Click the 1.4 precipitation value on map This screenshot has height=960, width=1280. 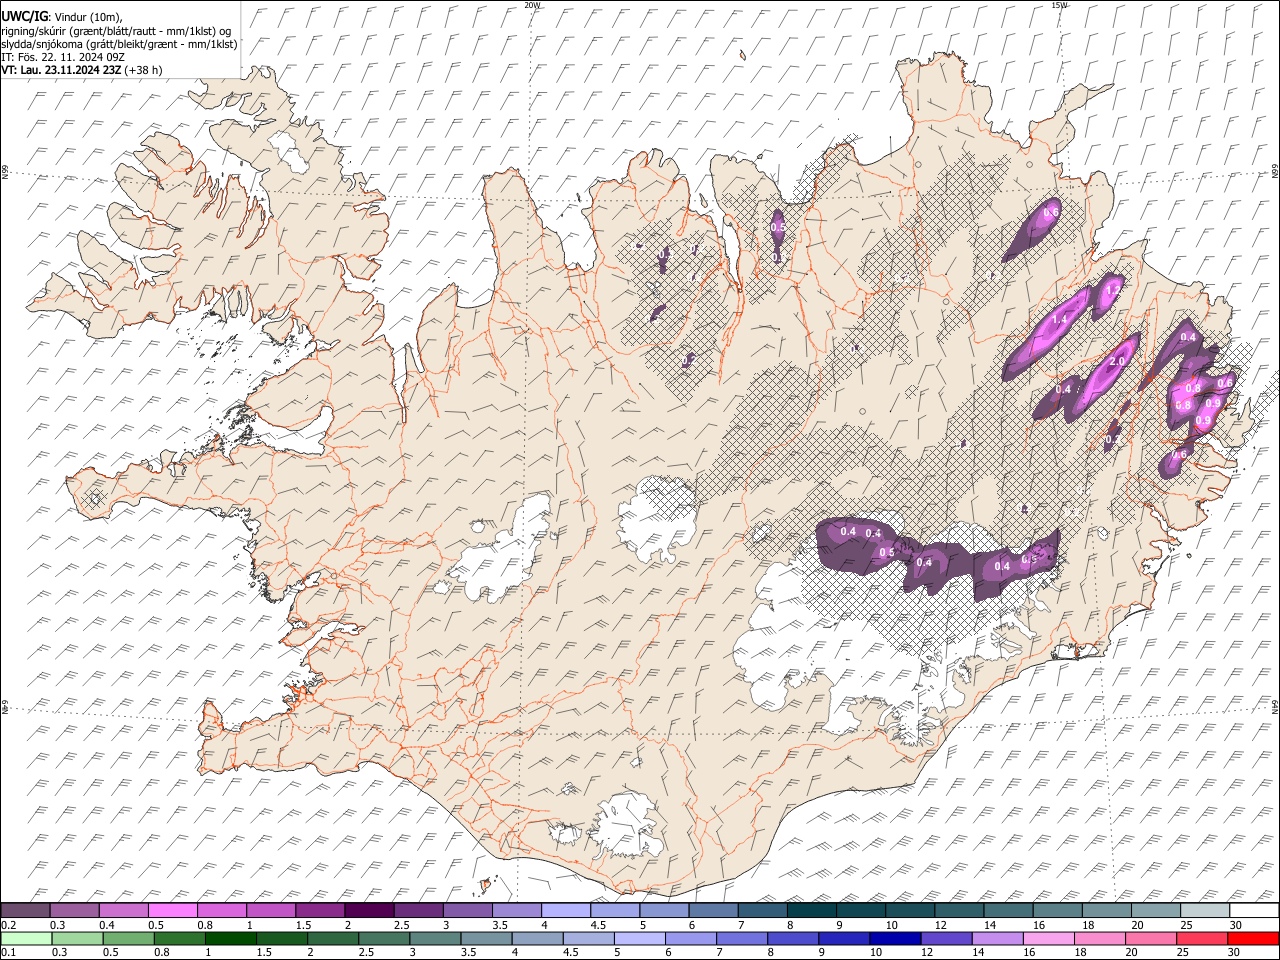[x=1060, y=319]
